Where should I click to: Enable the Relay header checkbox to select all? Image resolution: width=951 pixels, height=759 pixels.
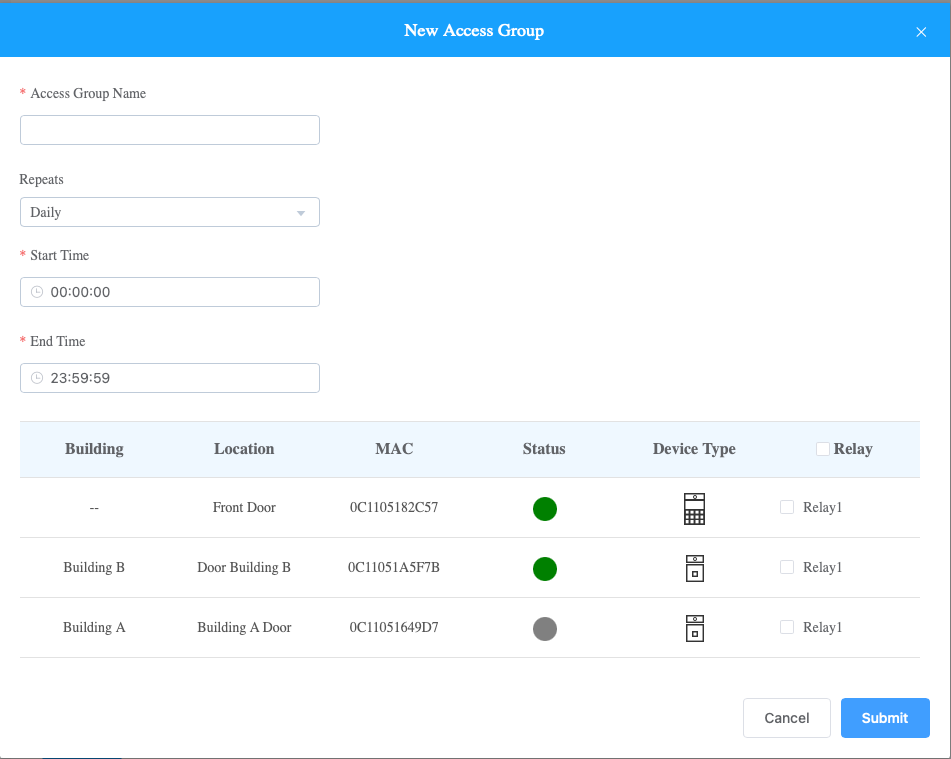tap(824, 448)
